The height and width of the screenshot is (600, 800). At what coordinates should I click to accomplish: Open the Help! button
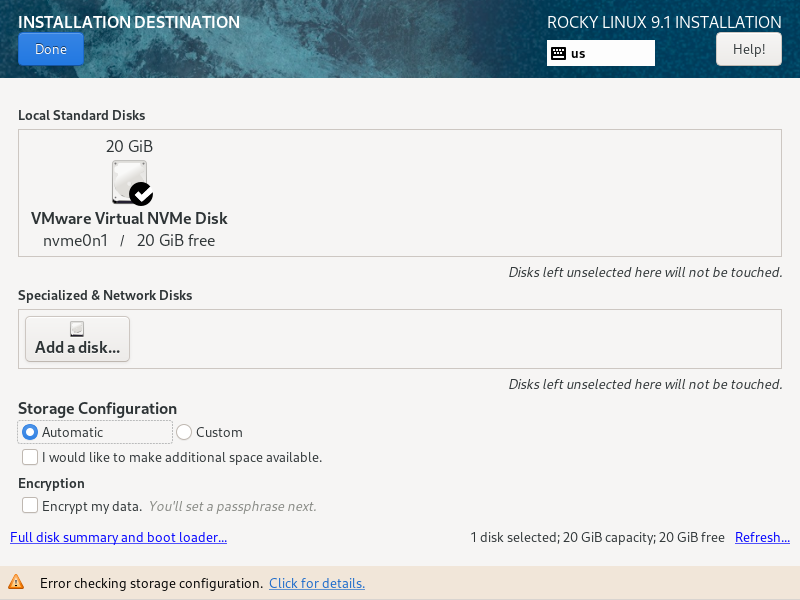(x=748, y=49)
